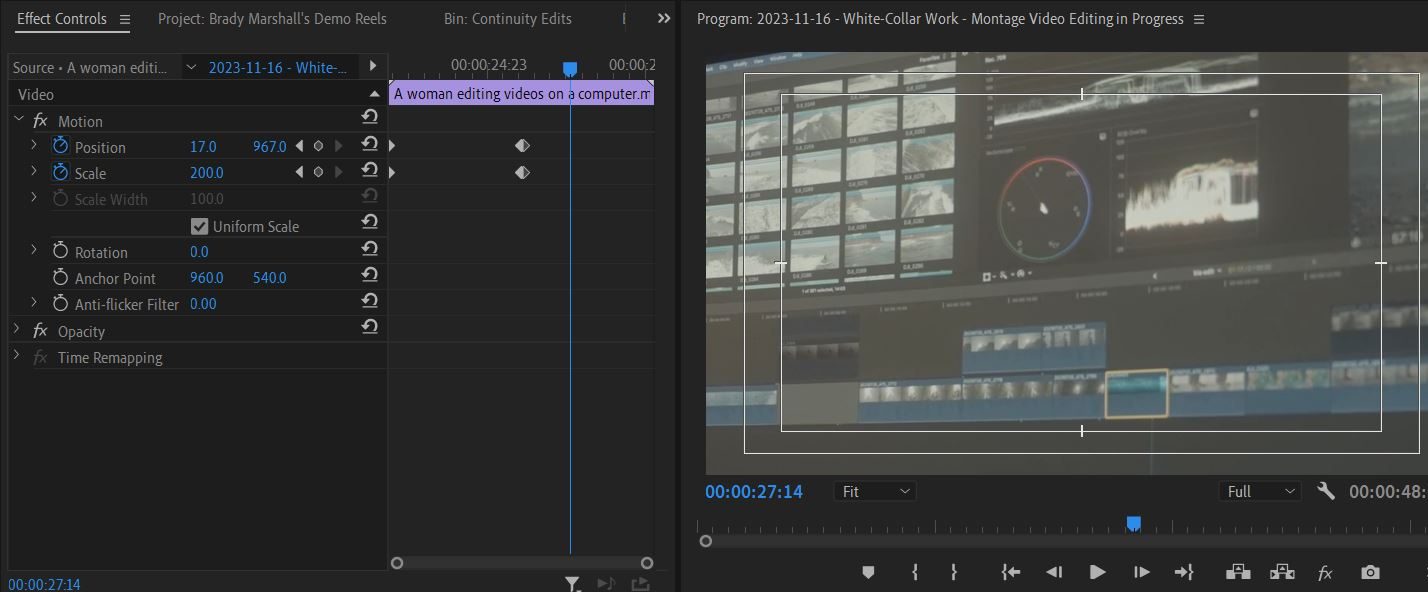Reset the Anti-flicker Filter parameter

coord(369,300)
